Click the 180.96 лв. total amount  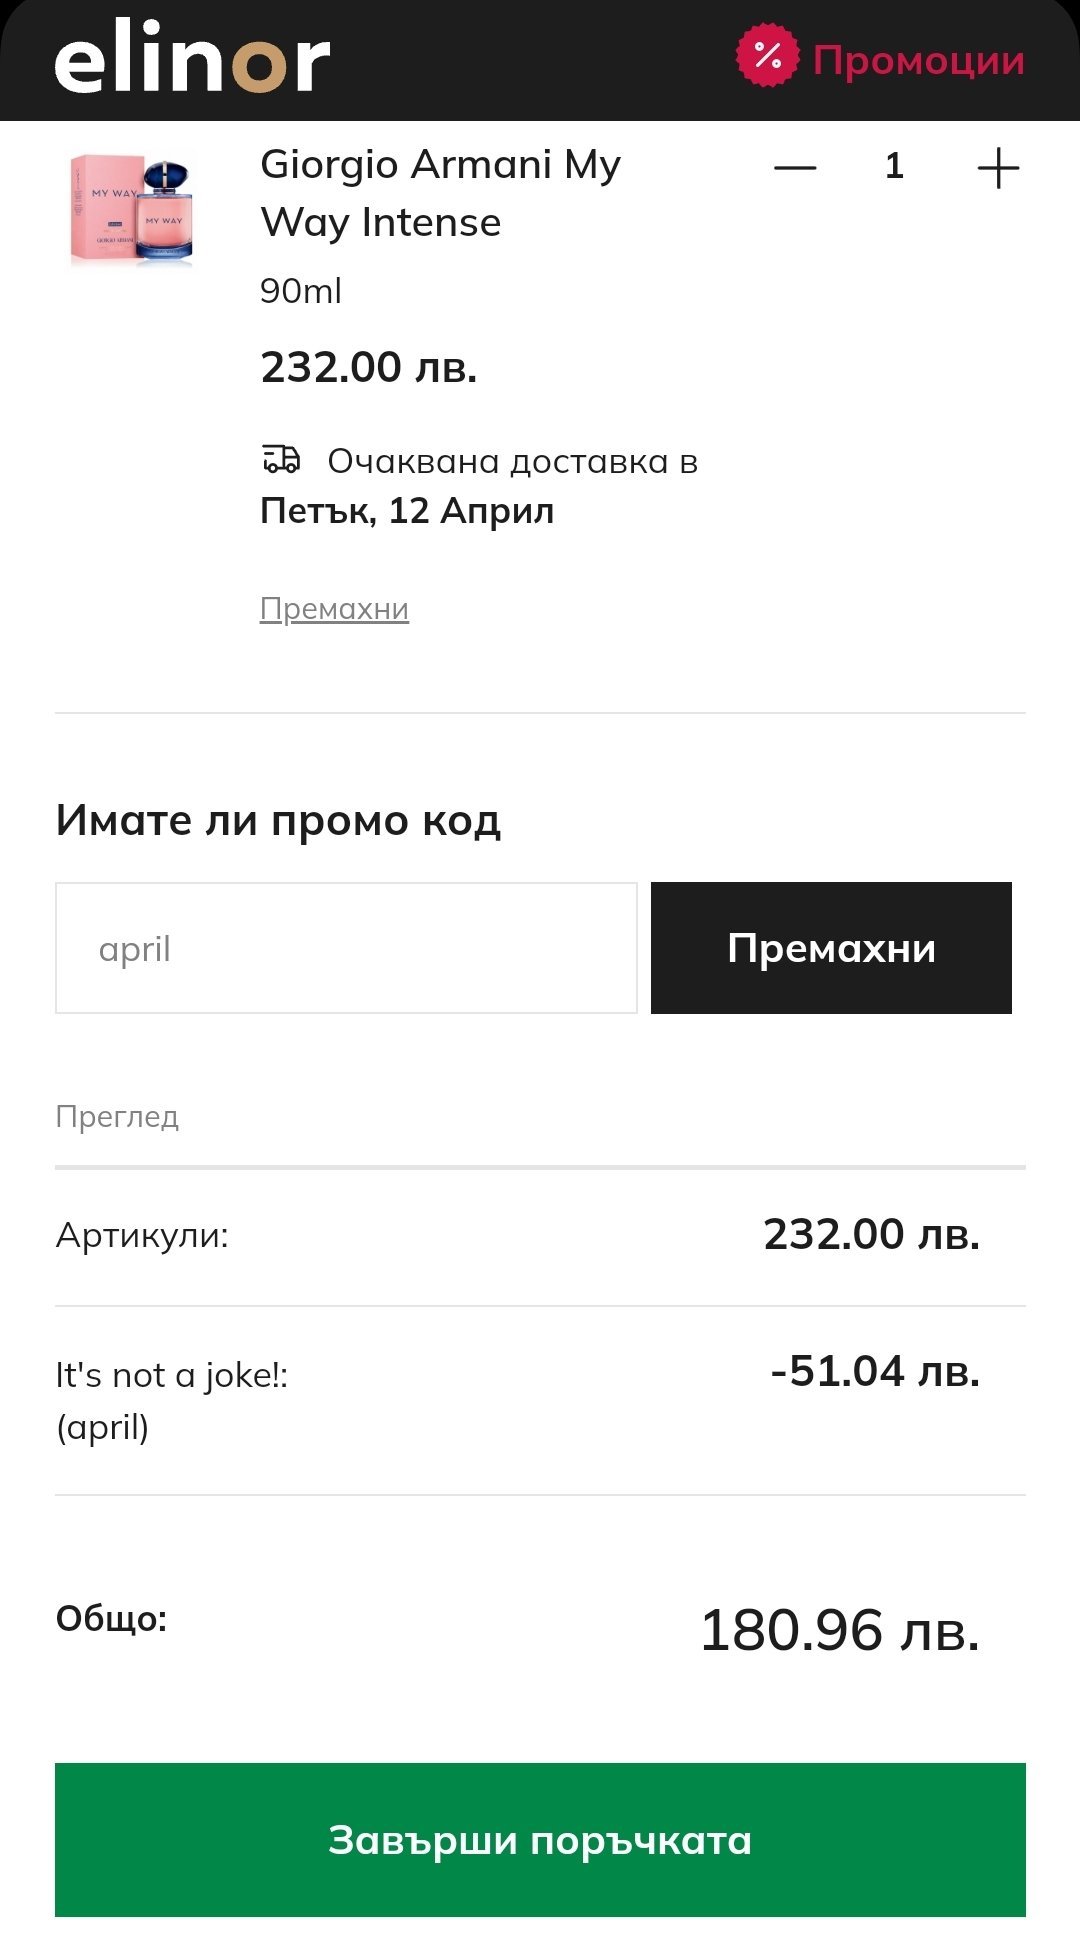[x=839, y=1630]
